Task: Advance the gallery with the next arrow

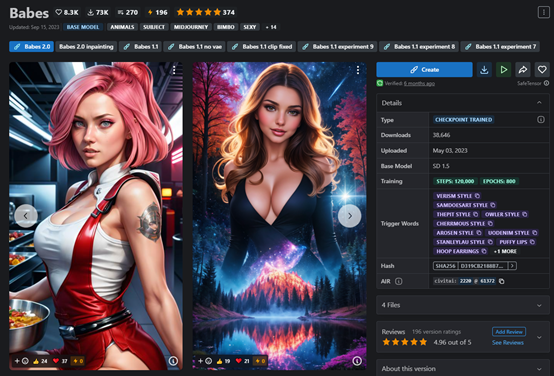Action: click(x=349, y=216)
